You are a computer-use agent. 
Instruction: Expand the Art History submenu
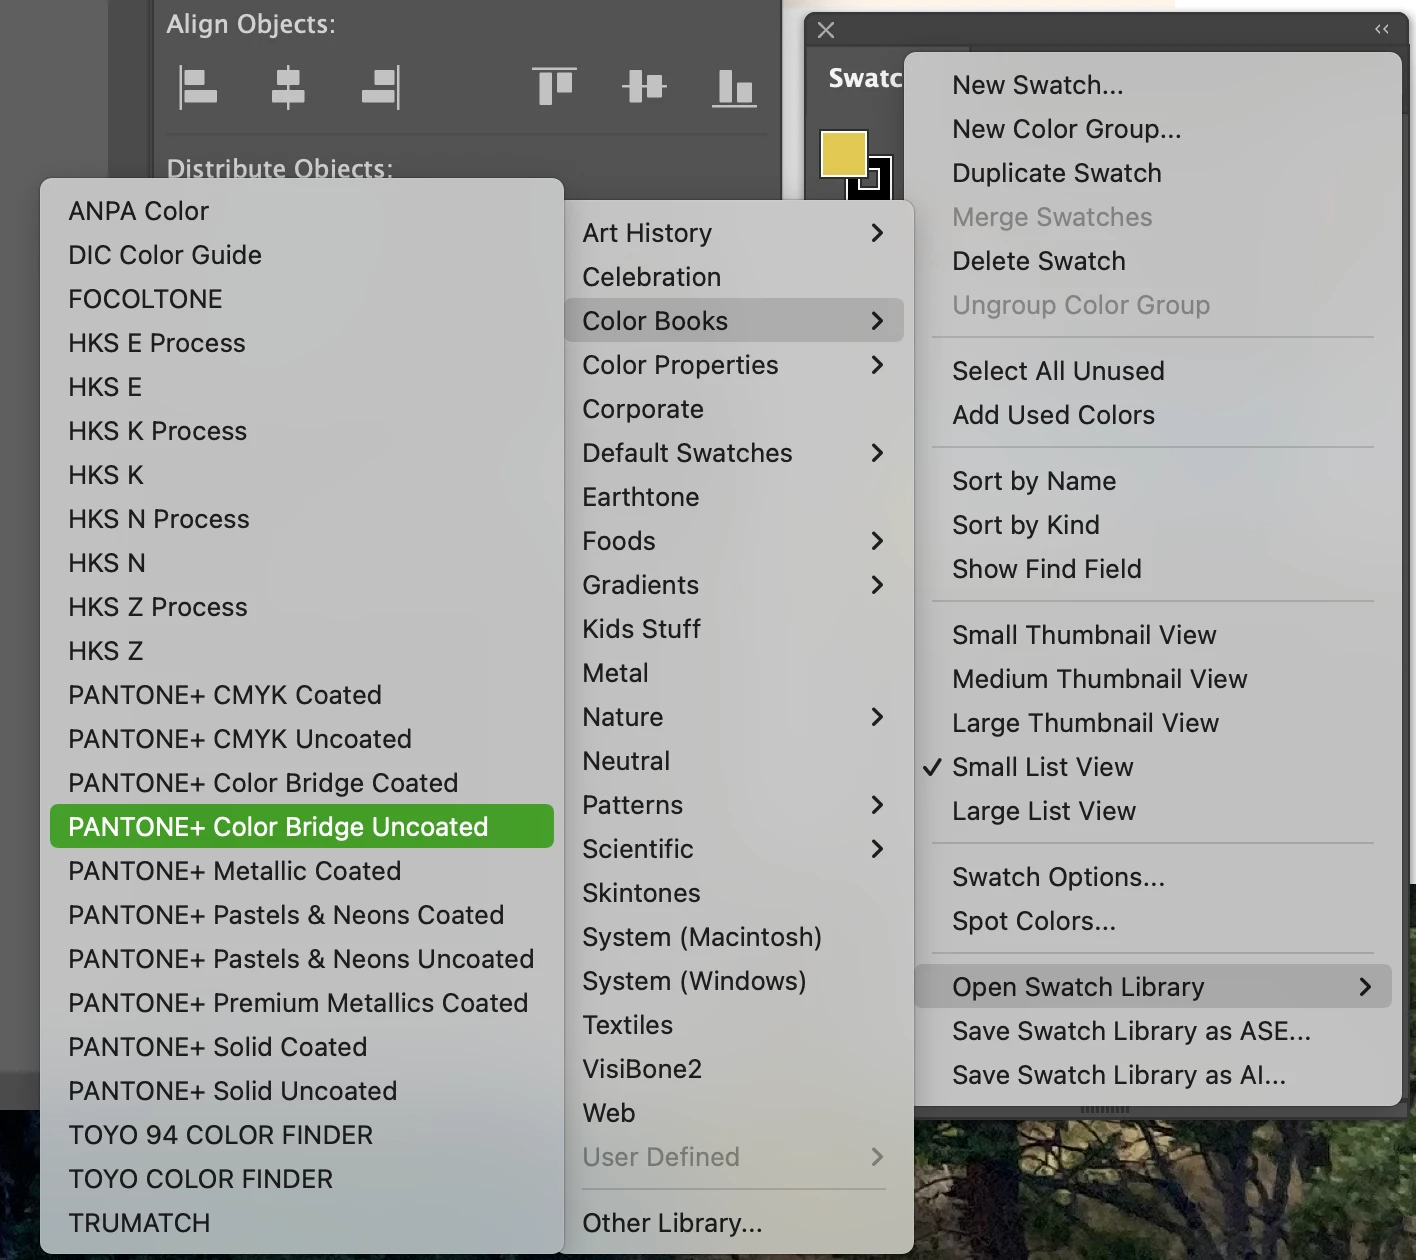[734, 233]
